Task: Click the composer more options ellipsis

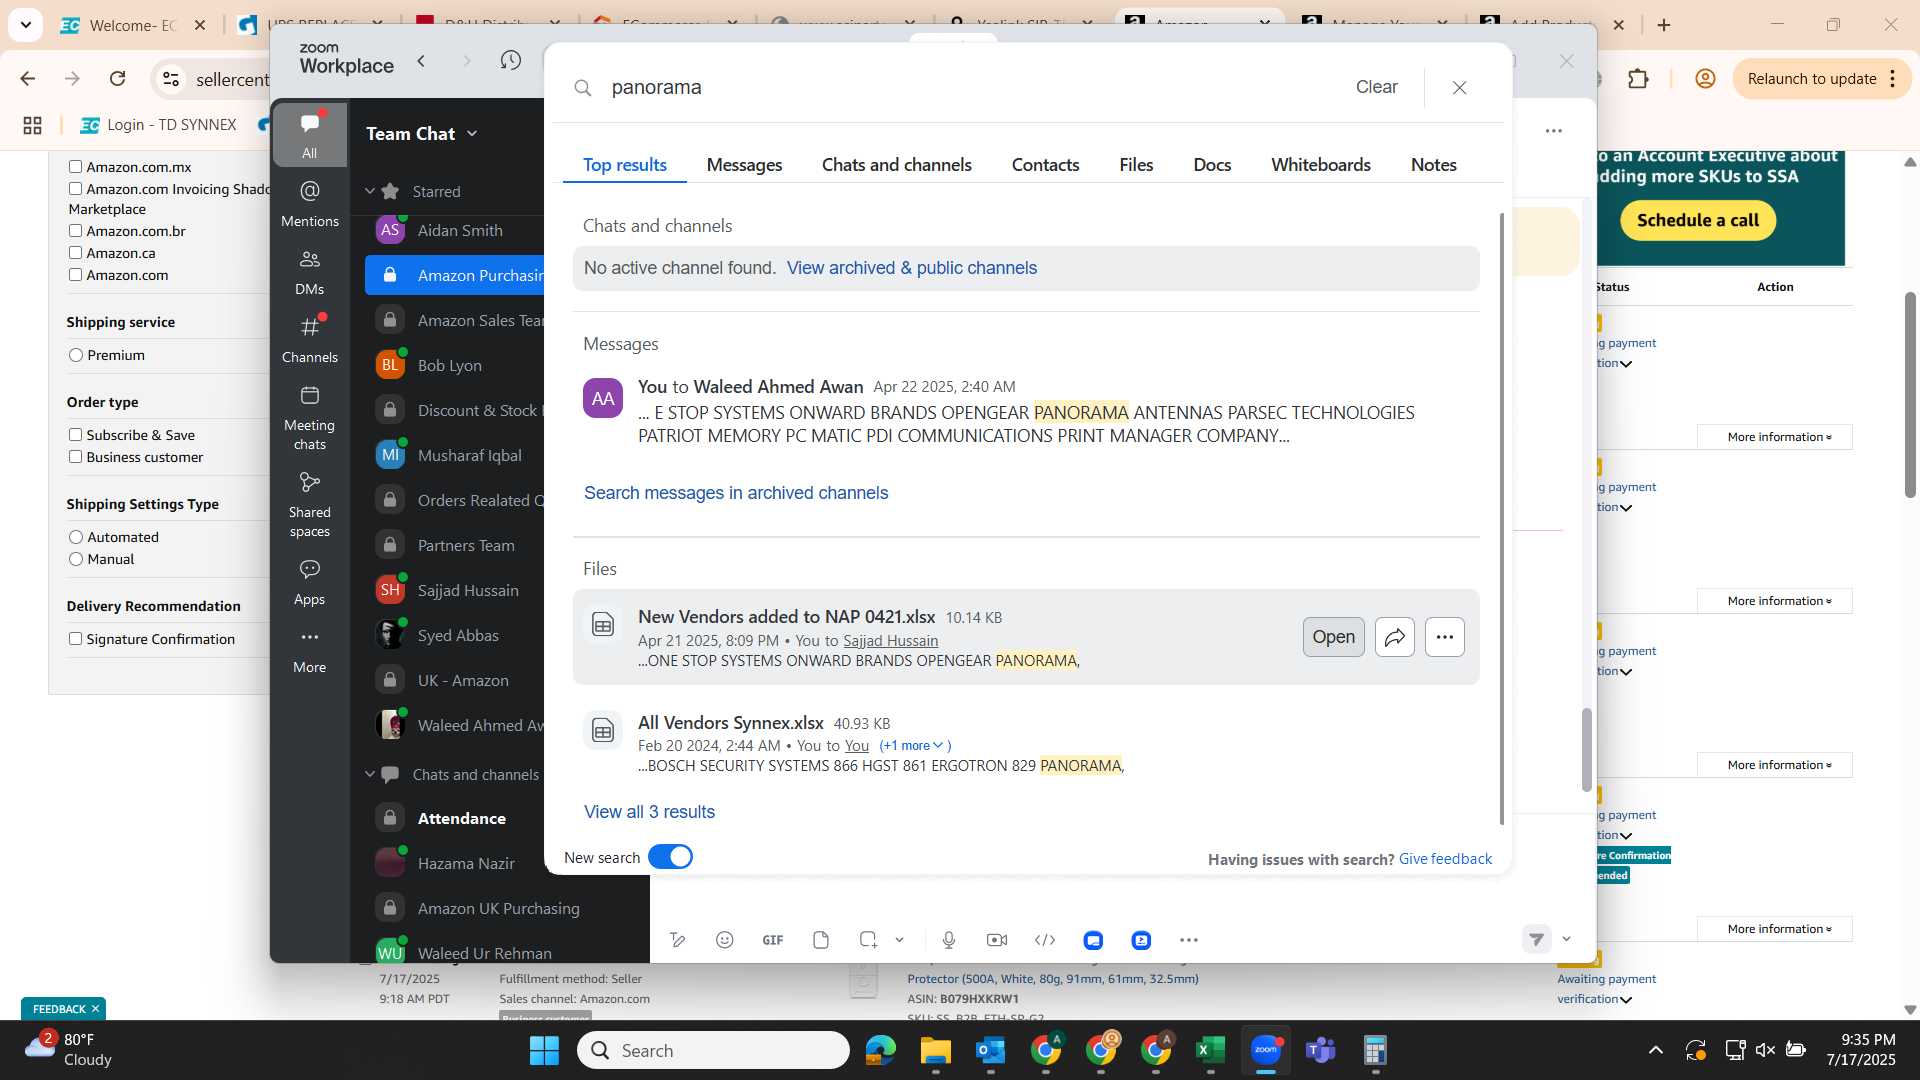Action: click(x=1188, y=940)
